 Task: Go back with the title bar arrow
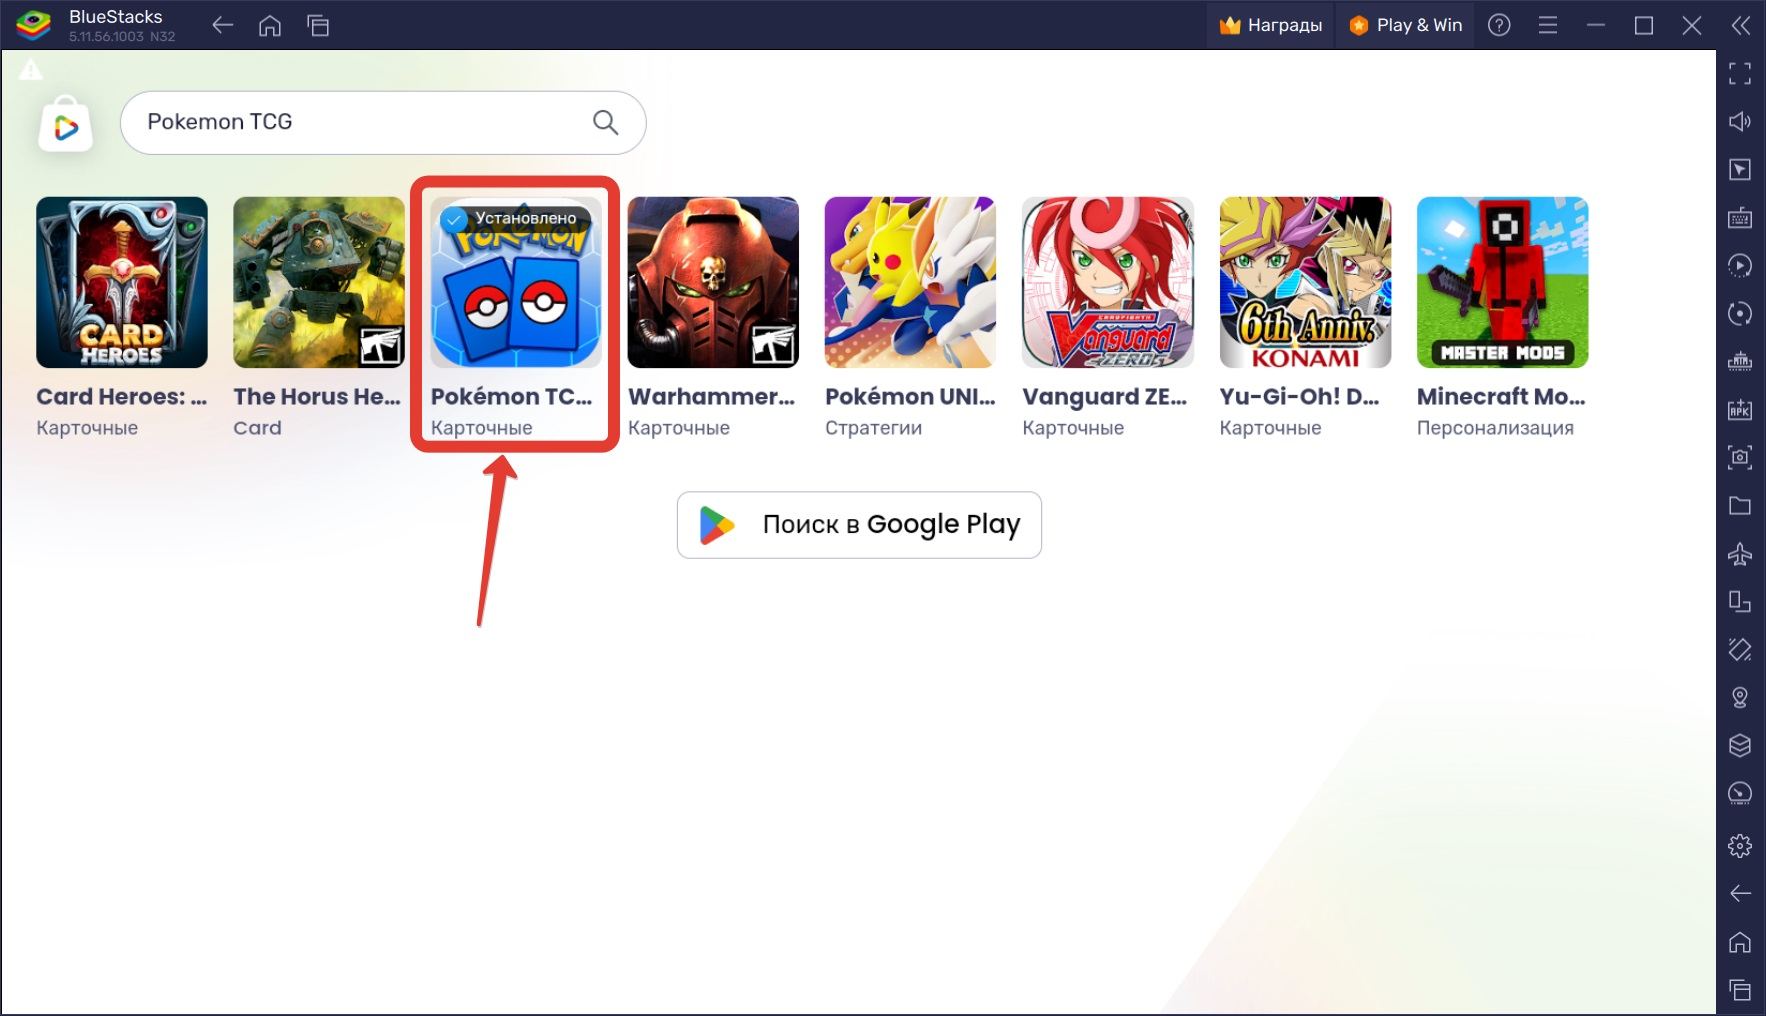click(x=222, y=25)
